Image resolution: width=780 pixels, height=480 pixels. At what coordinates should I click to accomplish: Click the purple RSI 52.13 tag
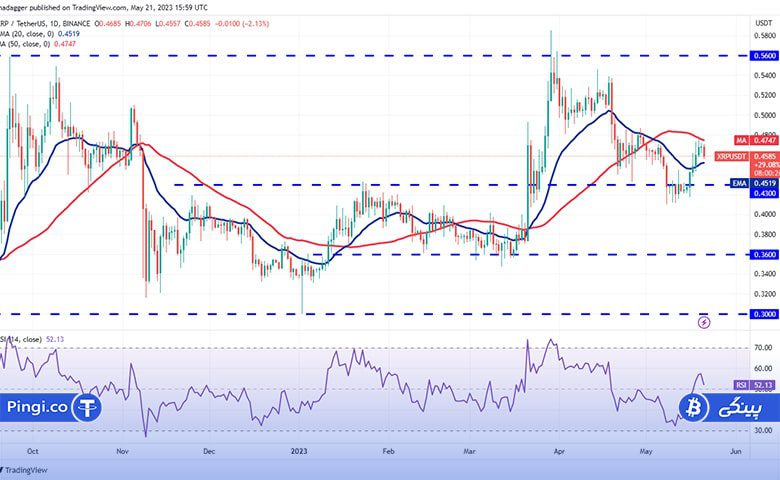(x=754, y=385)
